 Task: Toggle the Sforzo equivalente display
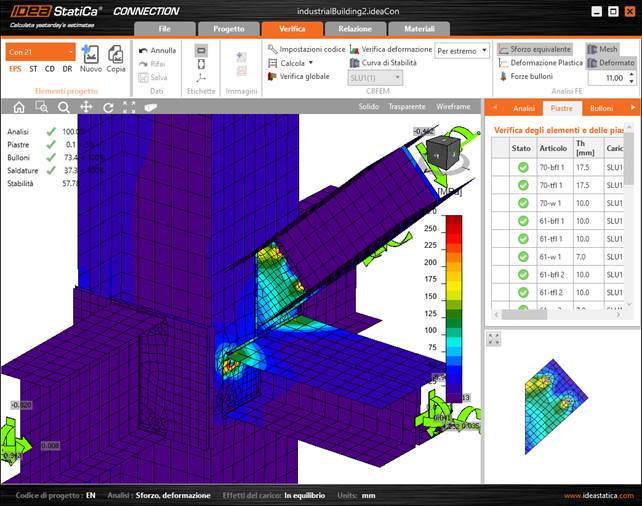pyautogui.click(x=535, y=49)
